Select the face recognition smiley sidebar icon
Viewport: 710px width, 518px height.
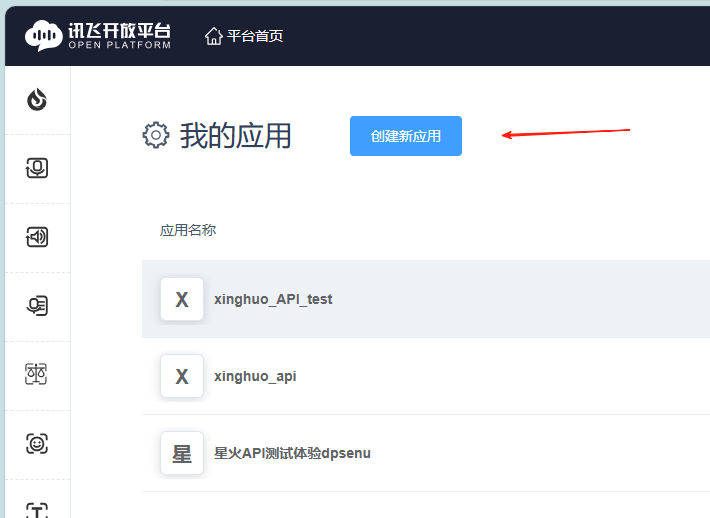37,443
